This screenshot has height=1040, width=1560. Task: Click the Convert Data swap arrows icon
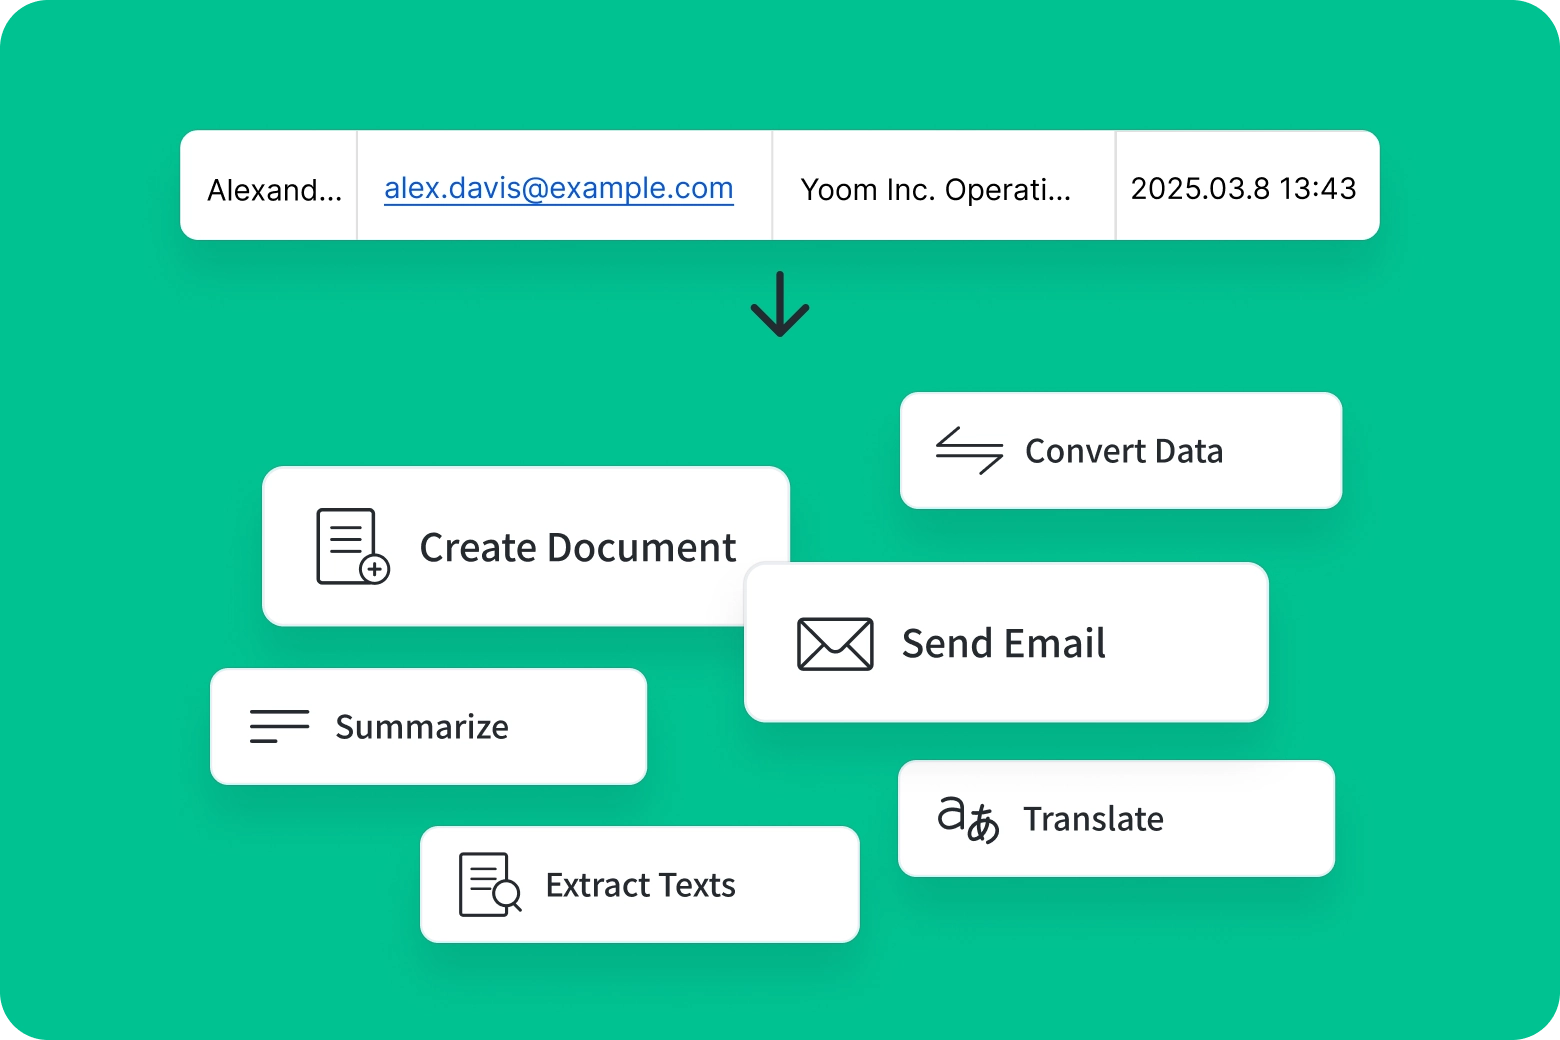(x=969, y=451)
